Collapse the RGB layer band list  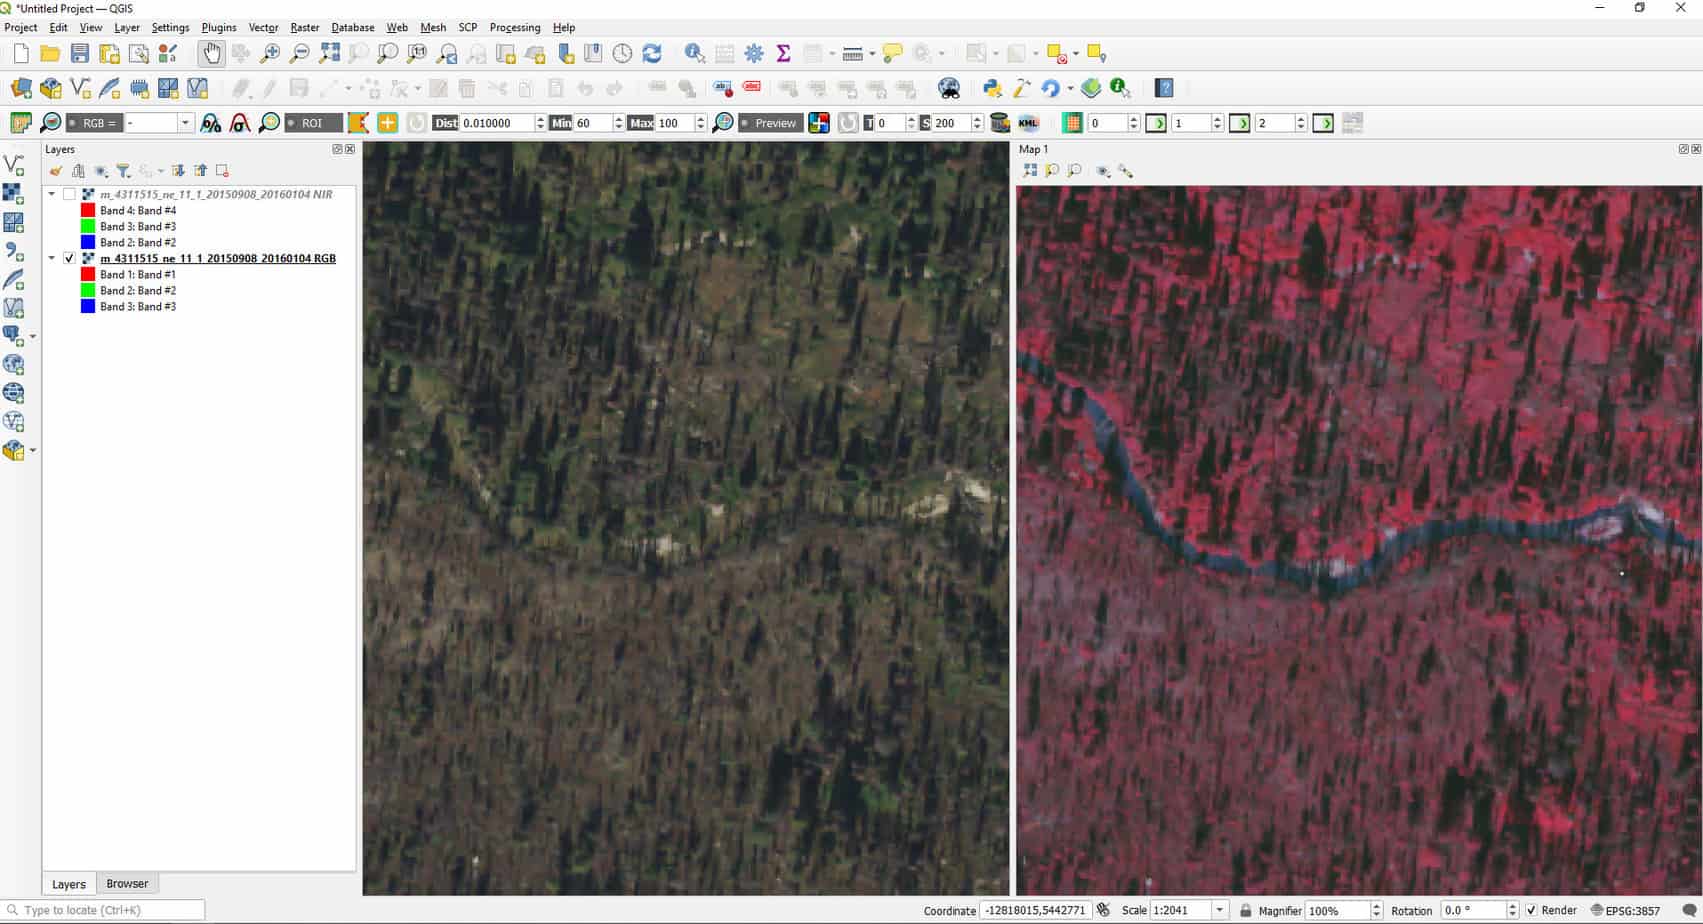(52, 257)
